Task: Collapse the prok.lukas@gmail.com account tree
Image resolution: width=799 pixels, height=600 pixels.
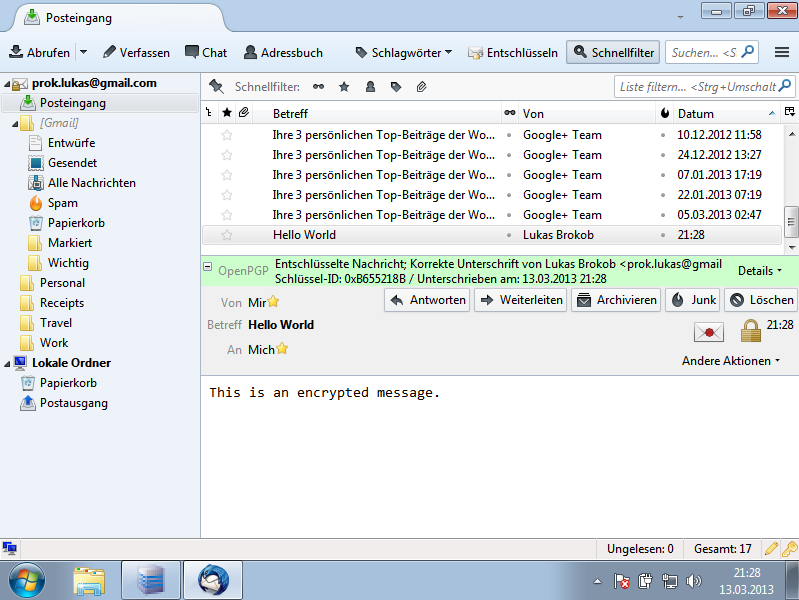Action: [x=7, y=84]
